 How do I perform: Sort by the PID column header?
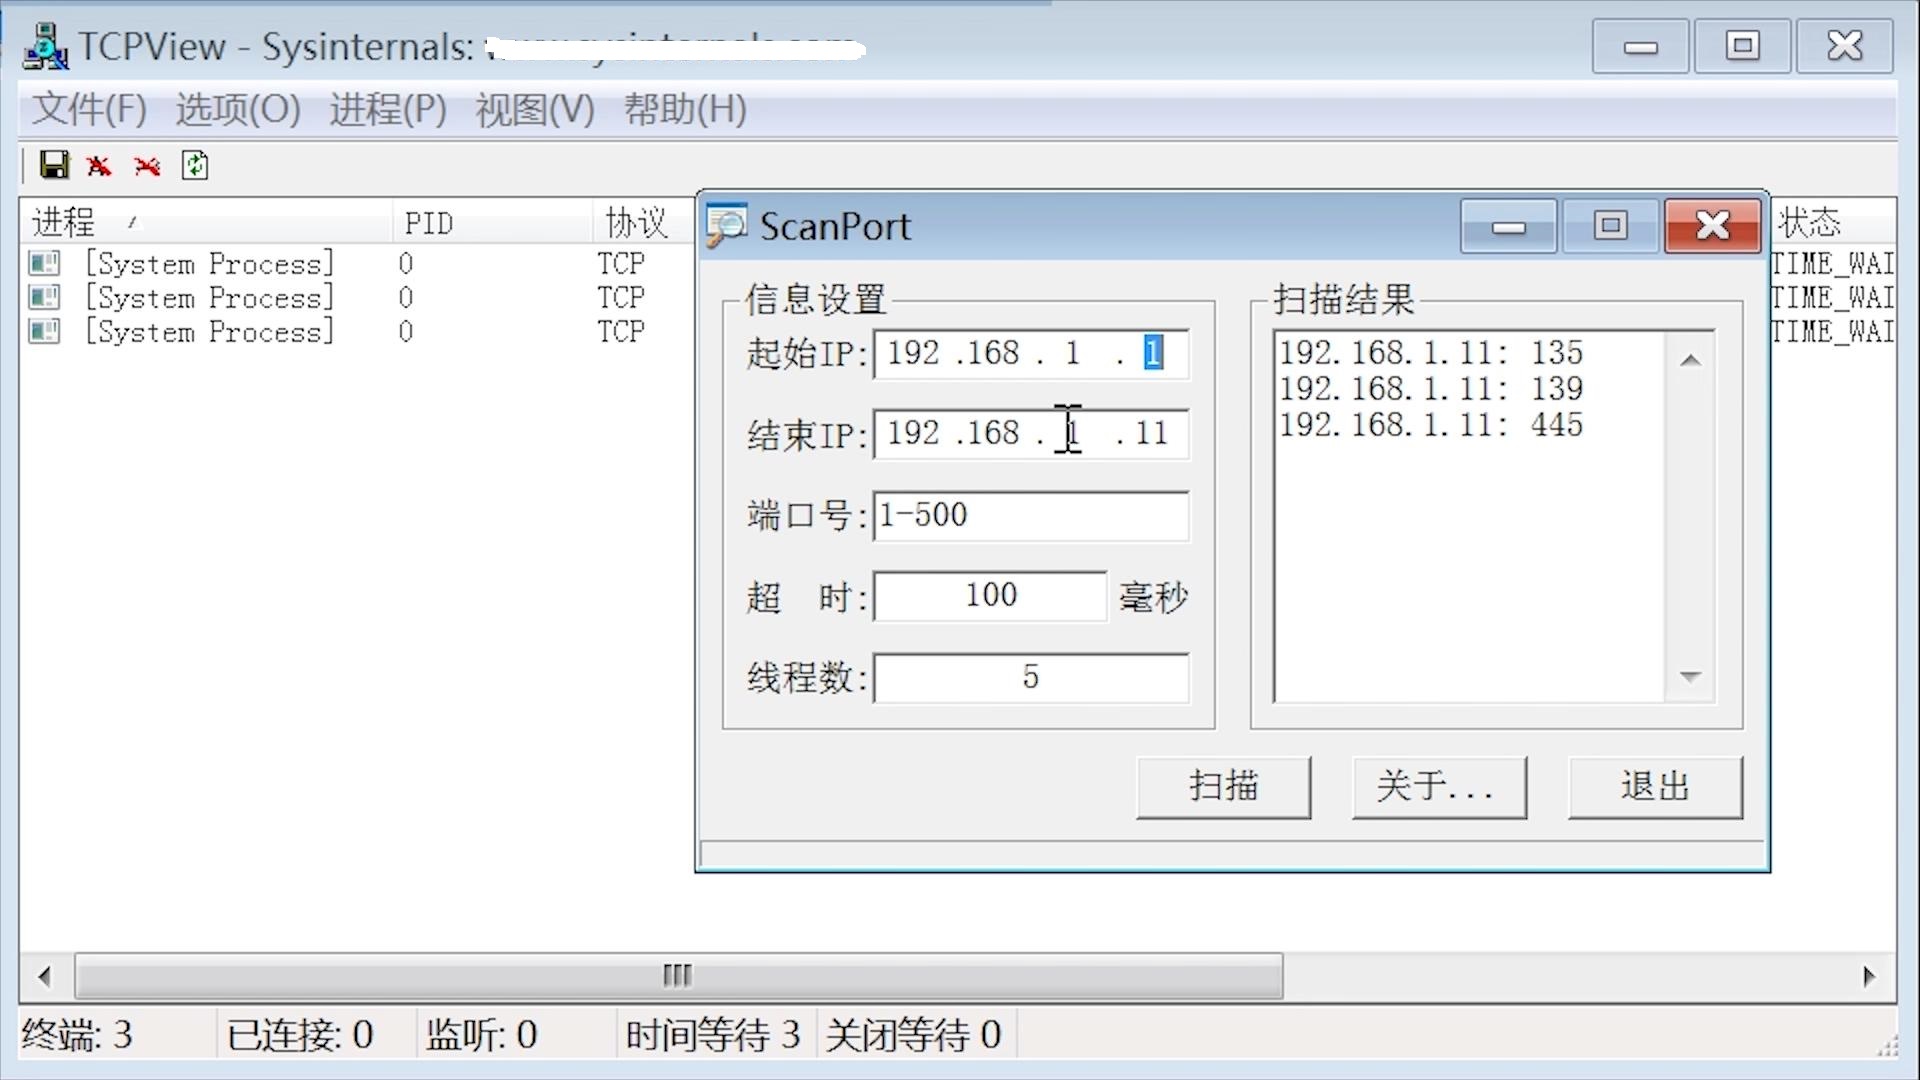[x=492, y=222]
